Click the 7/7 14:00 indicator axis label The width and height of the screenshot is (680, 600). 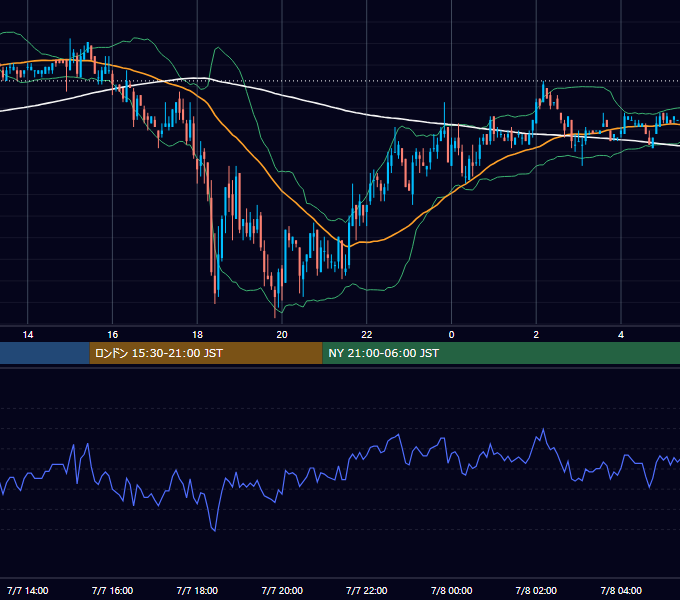click(x=28, y=590)
